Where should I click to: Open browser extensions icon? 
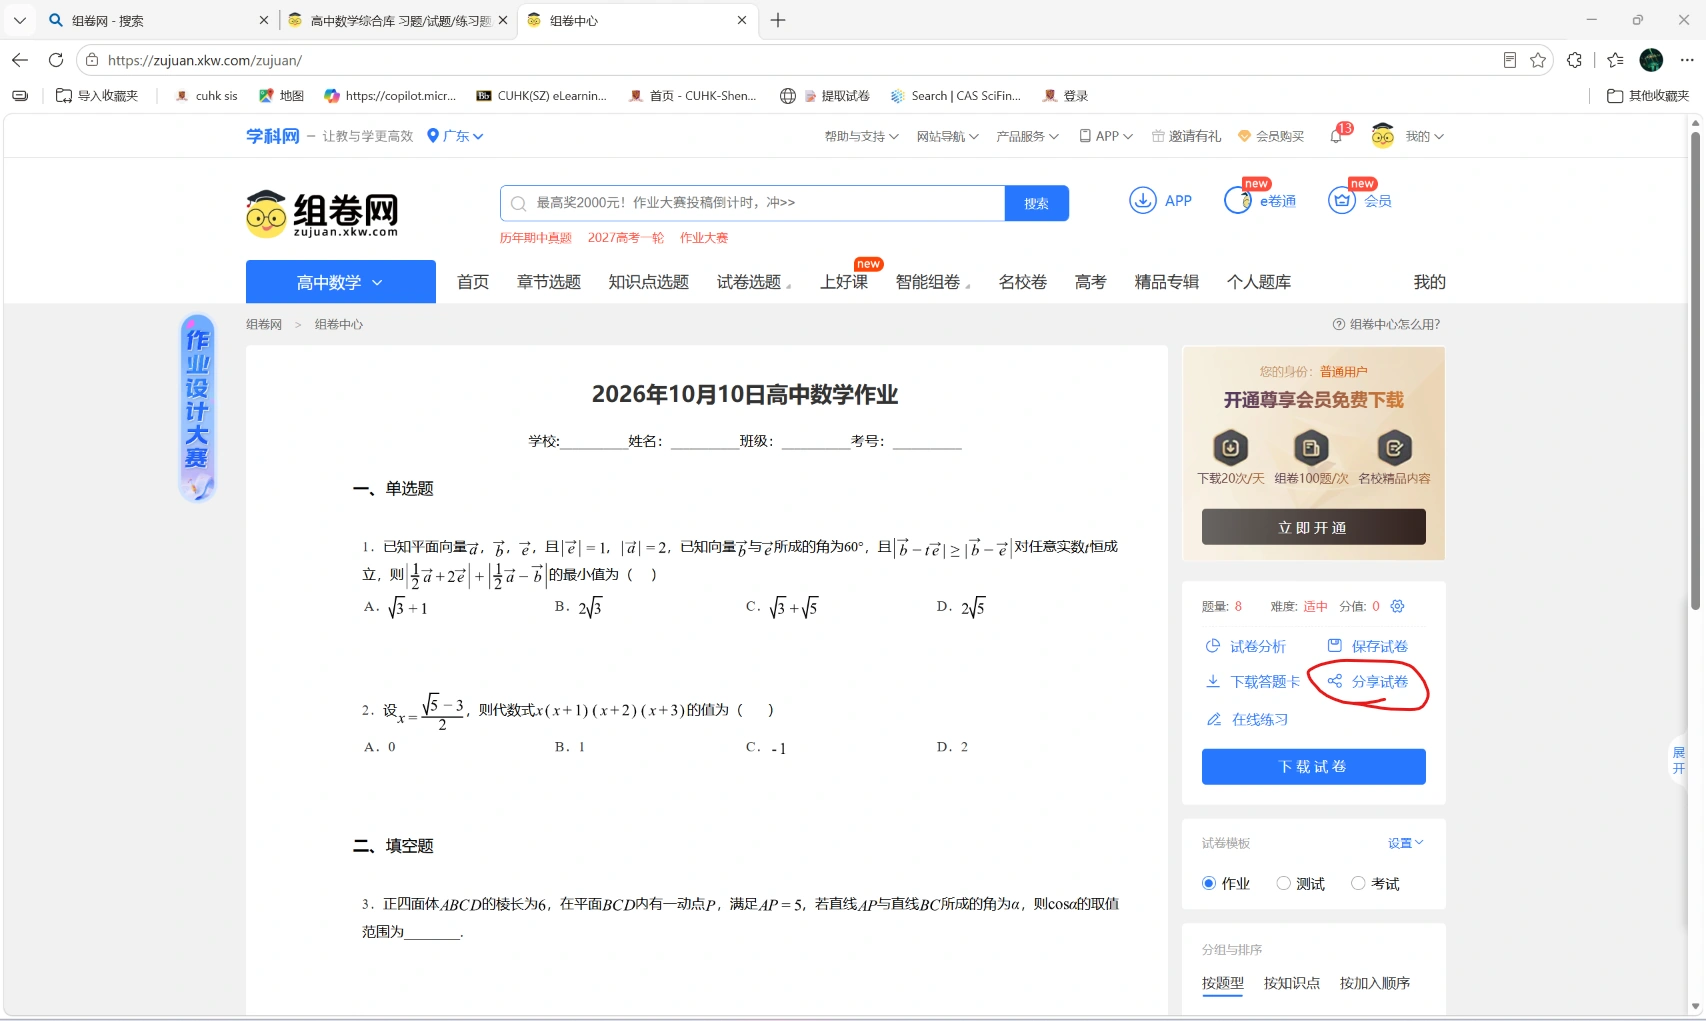point(1575,60)
